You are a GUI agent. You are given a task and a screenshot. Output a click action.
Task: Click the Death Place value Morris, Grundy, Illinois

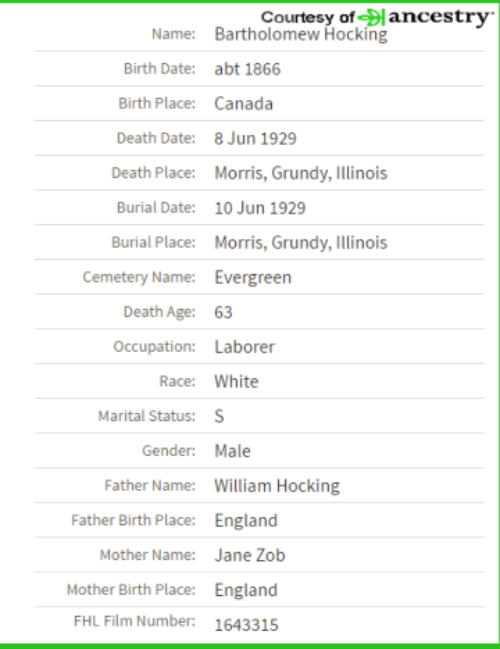pos(301,173)
